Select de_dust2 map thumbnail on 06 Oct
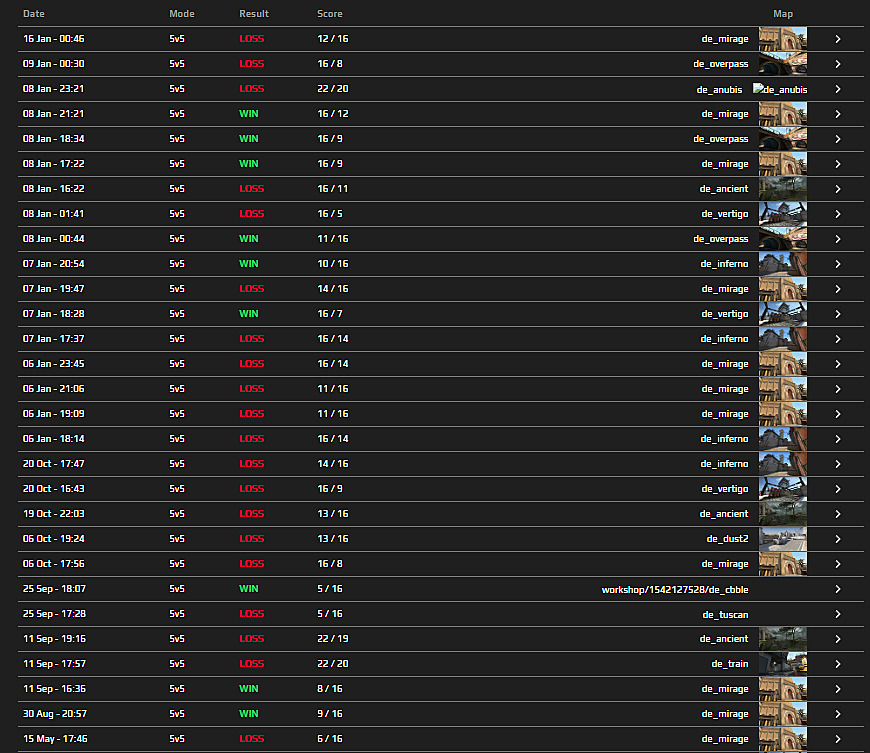This screenshot has width=870, height=753. (x=782, y=539)
